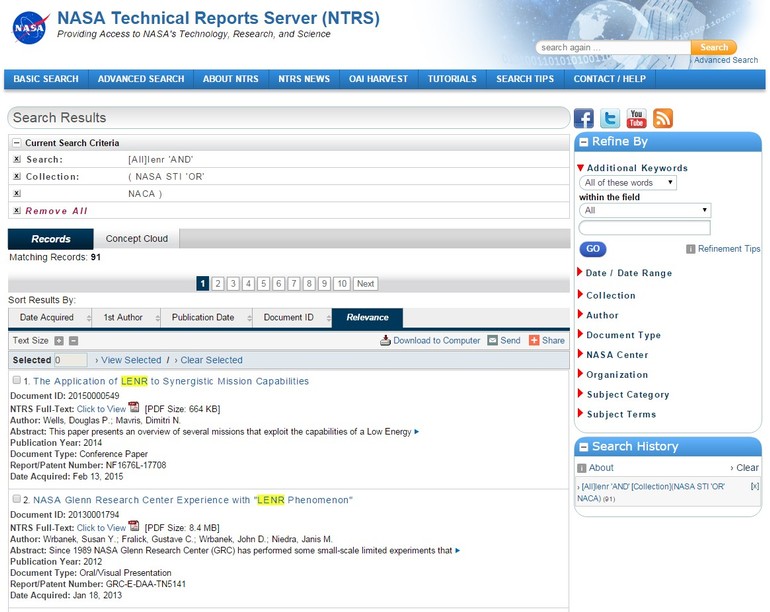Open About NTRS in the nav bar

(231, 79)
